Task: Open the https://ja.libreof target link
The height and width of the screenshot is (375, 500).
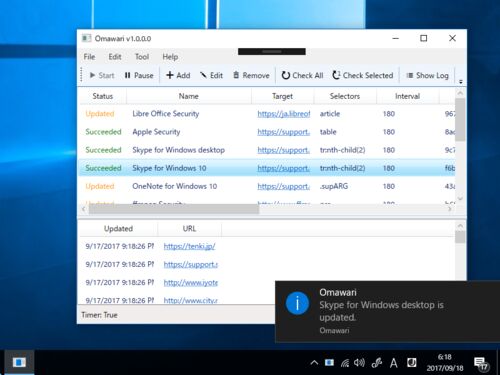Action: (284, 114)
